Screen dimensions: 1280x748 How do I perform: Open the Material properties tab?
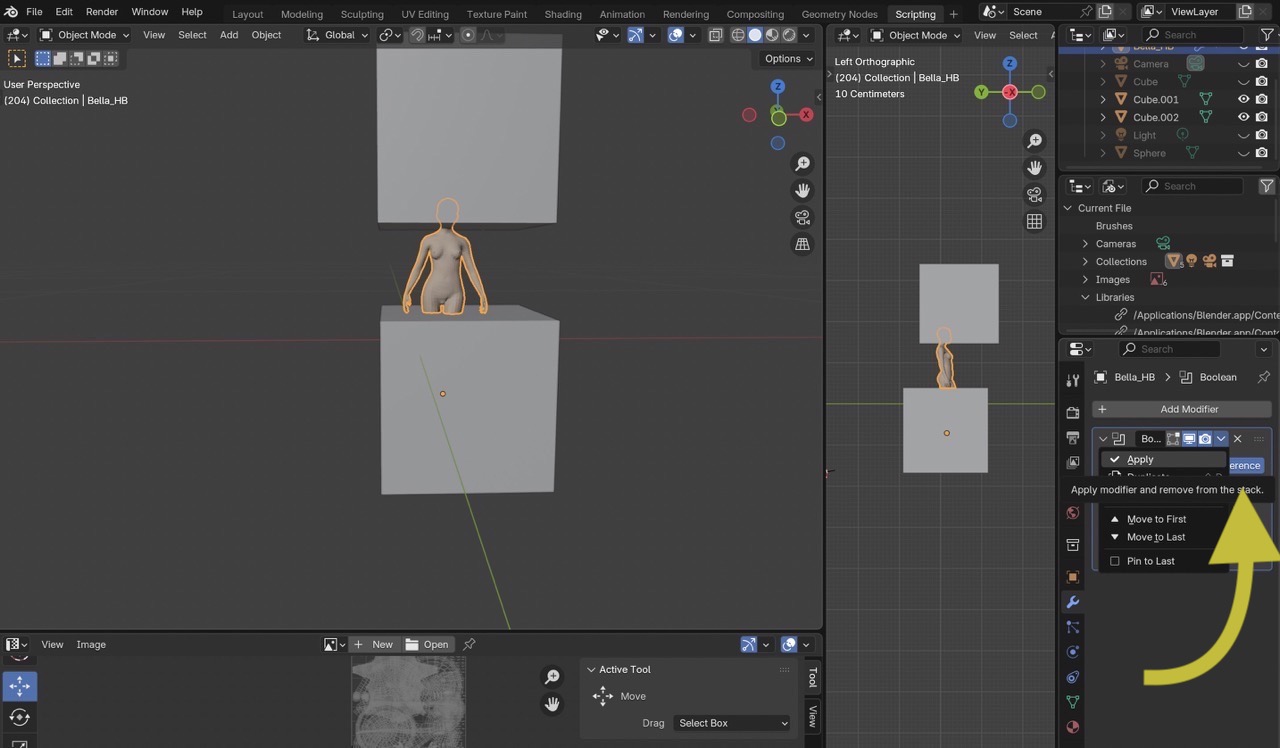(x=1073, y=727)
